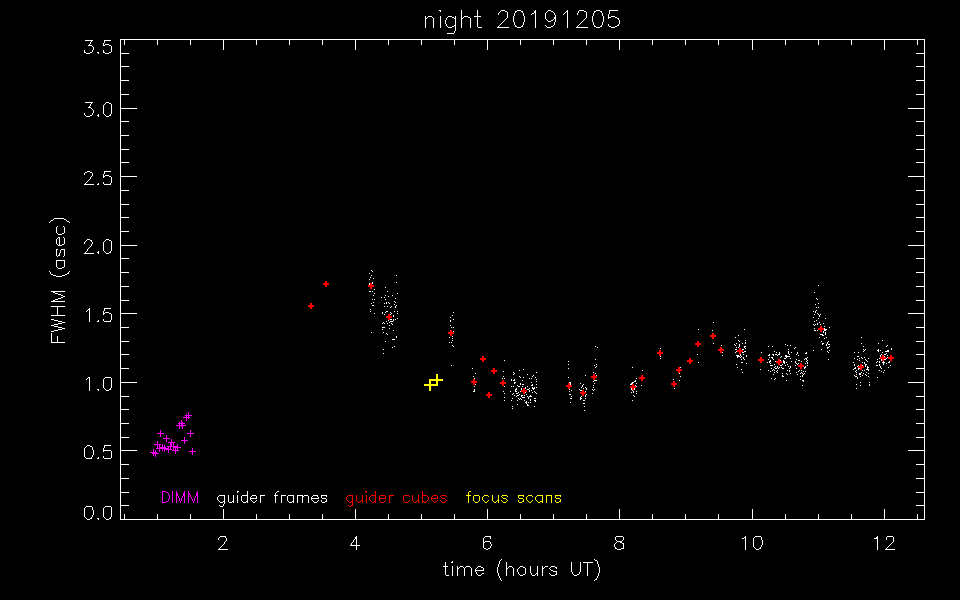The width and height of the screenshot is (960, 600).
Task: Click the 'time (hours UT)' x-axis label
Action: coord(522,569)
